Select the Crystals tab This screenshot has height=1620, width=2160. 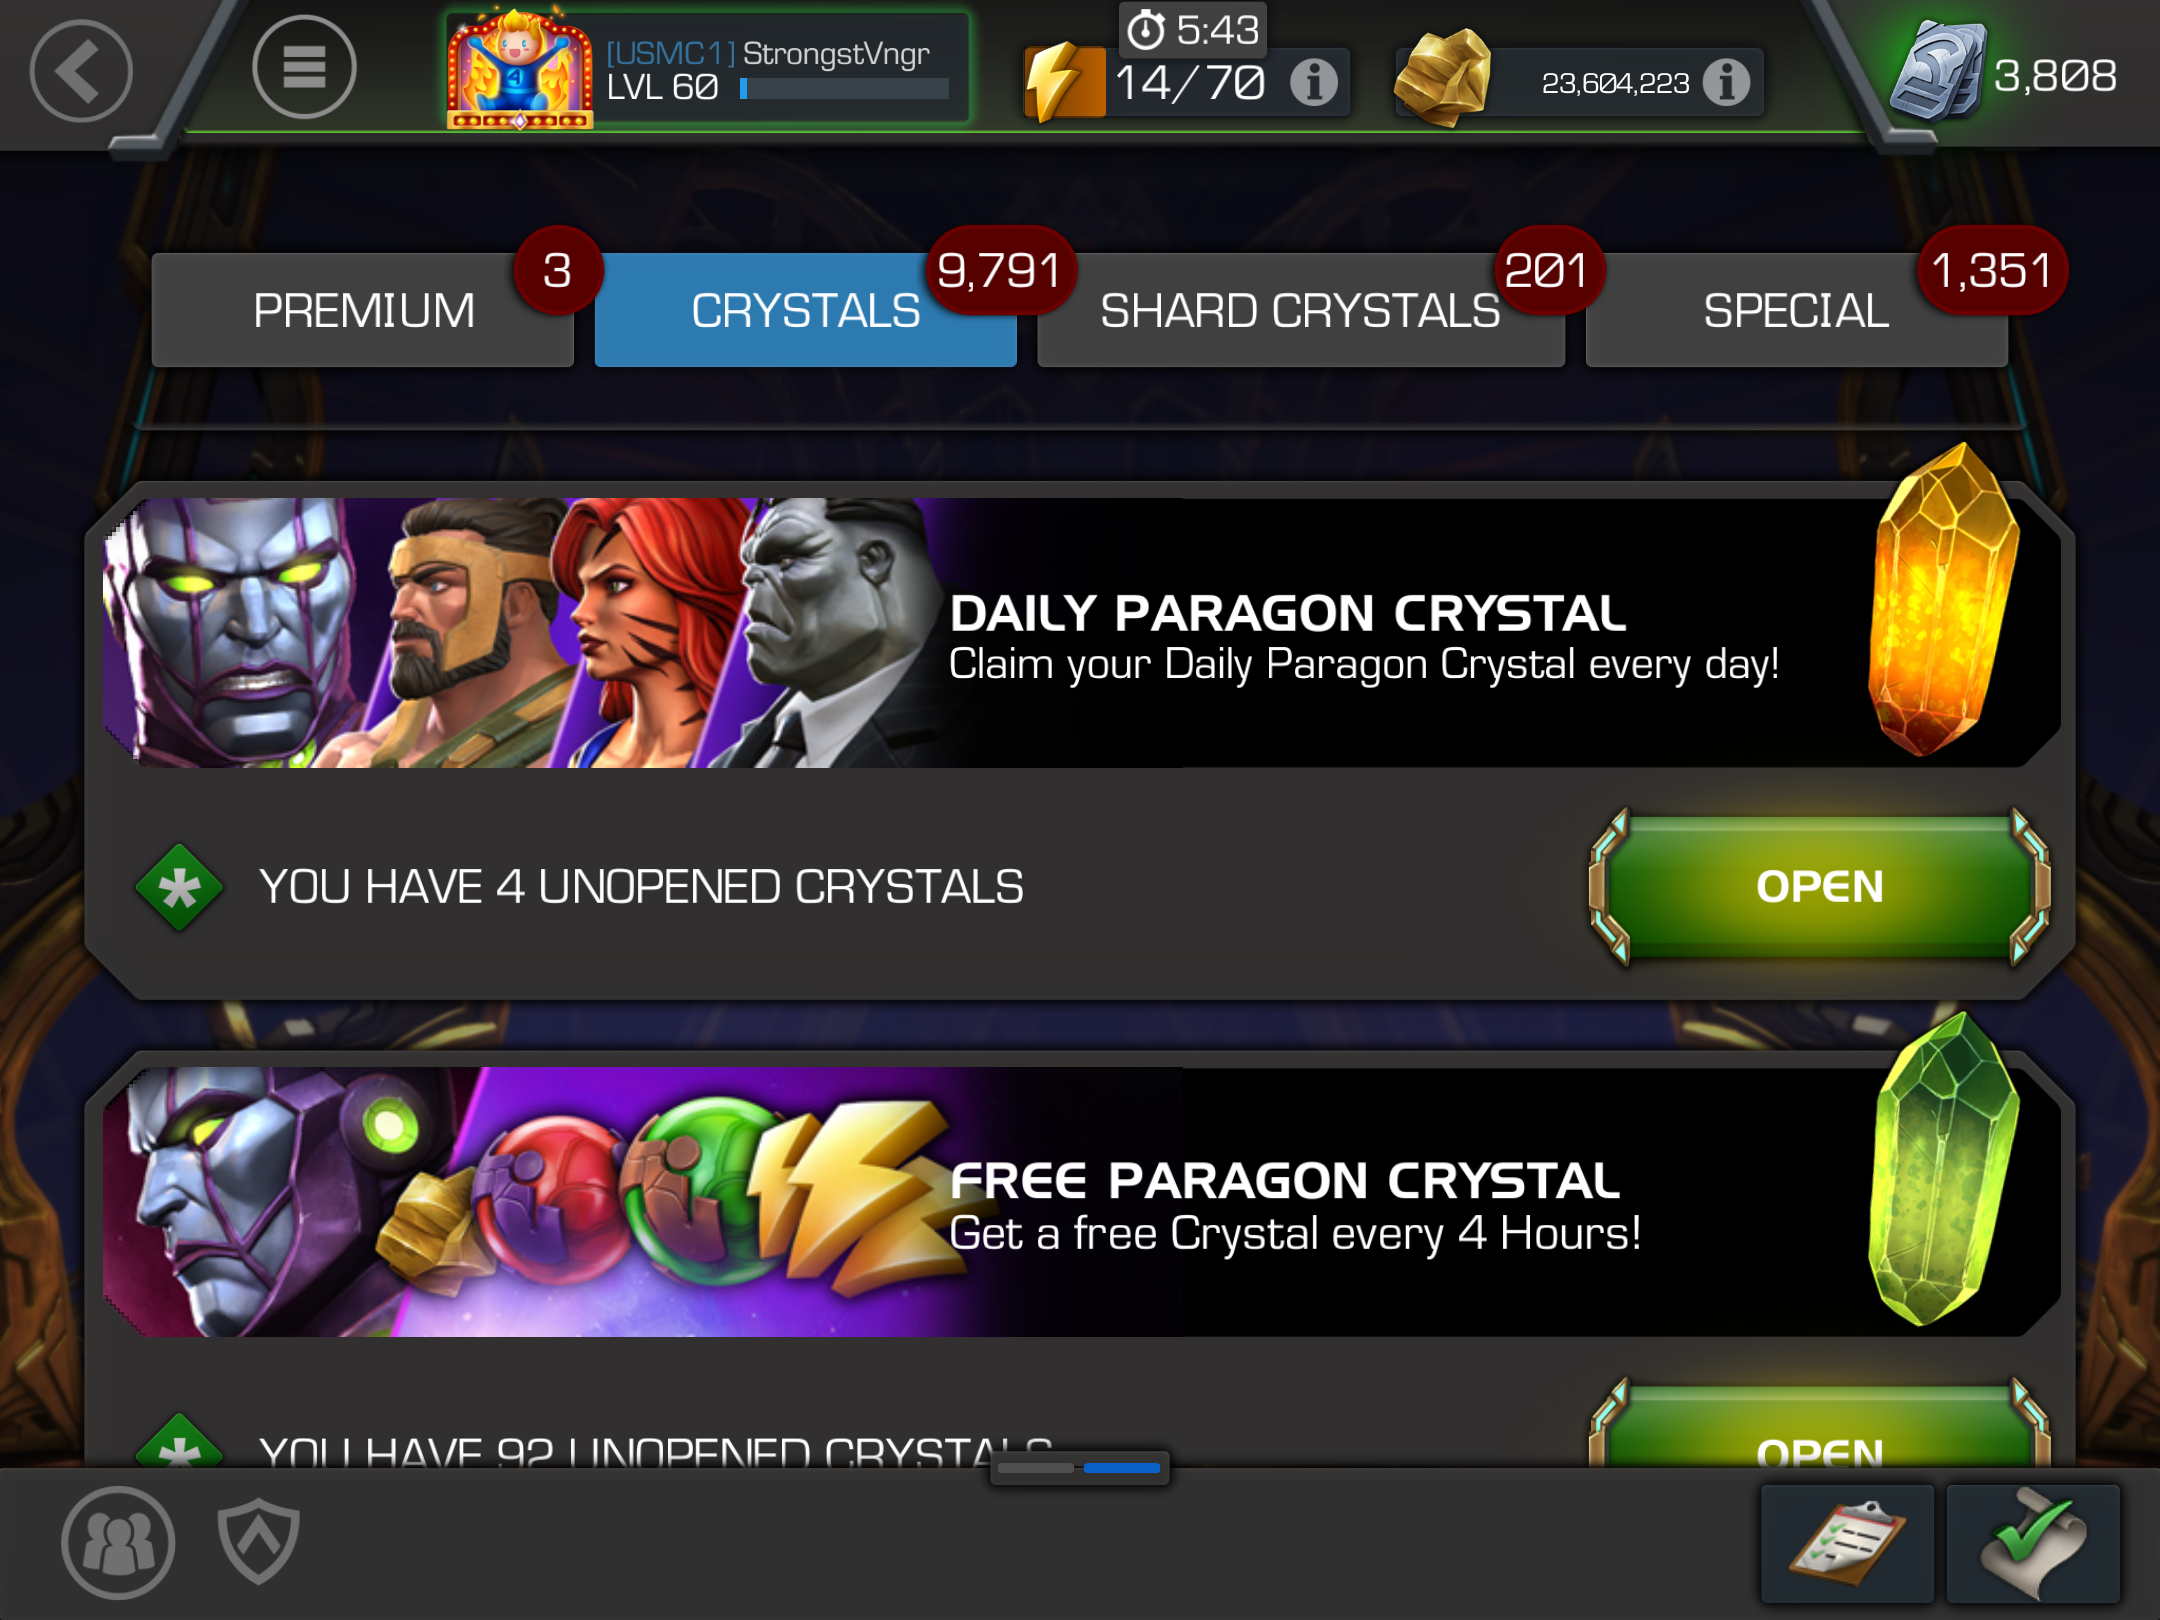pyautogui.click(x=805, y=310)
